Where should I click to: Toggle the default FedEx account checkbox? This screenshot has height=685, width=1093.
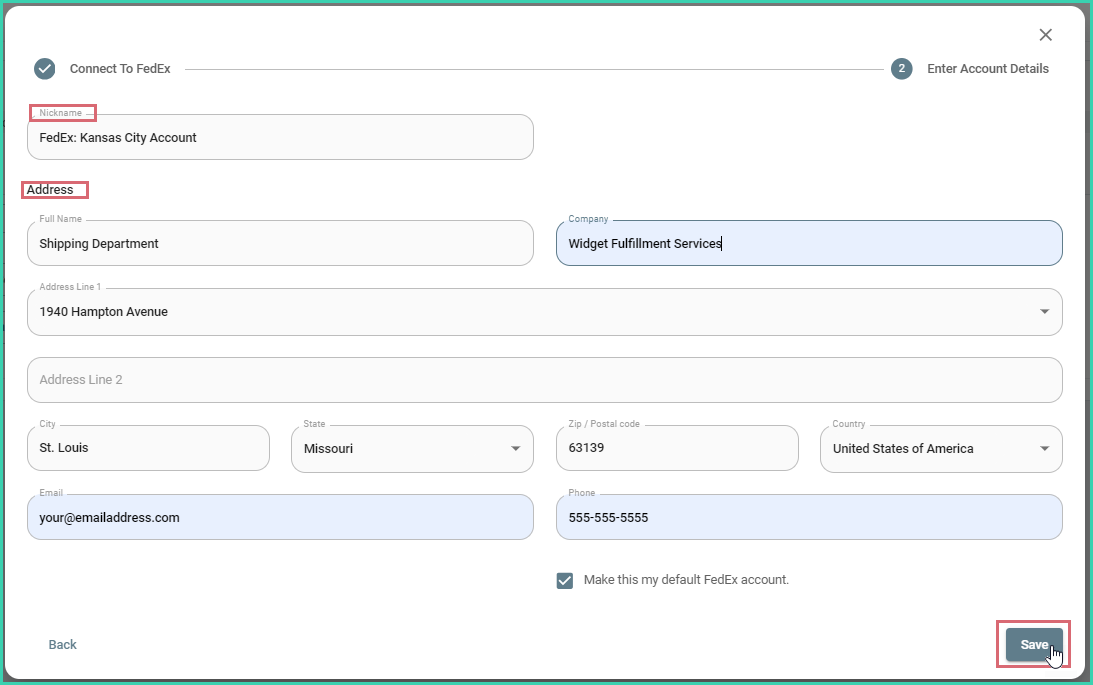pos(564,579)
